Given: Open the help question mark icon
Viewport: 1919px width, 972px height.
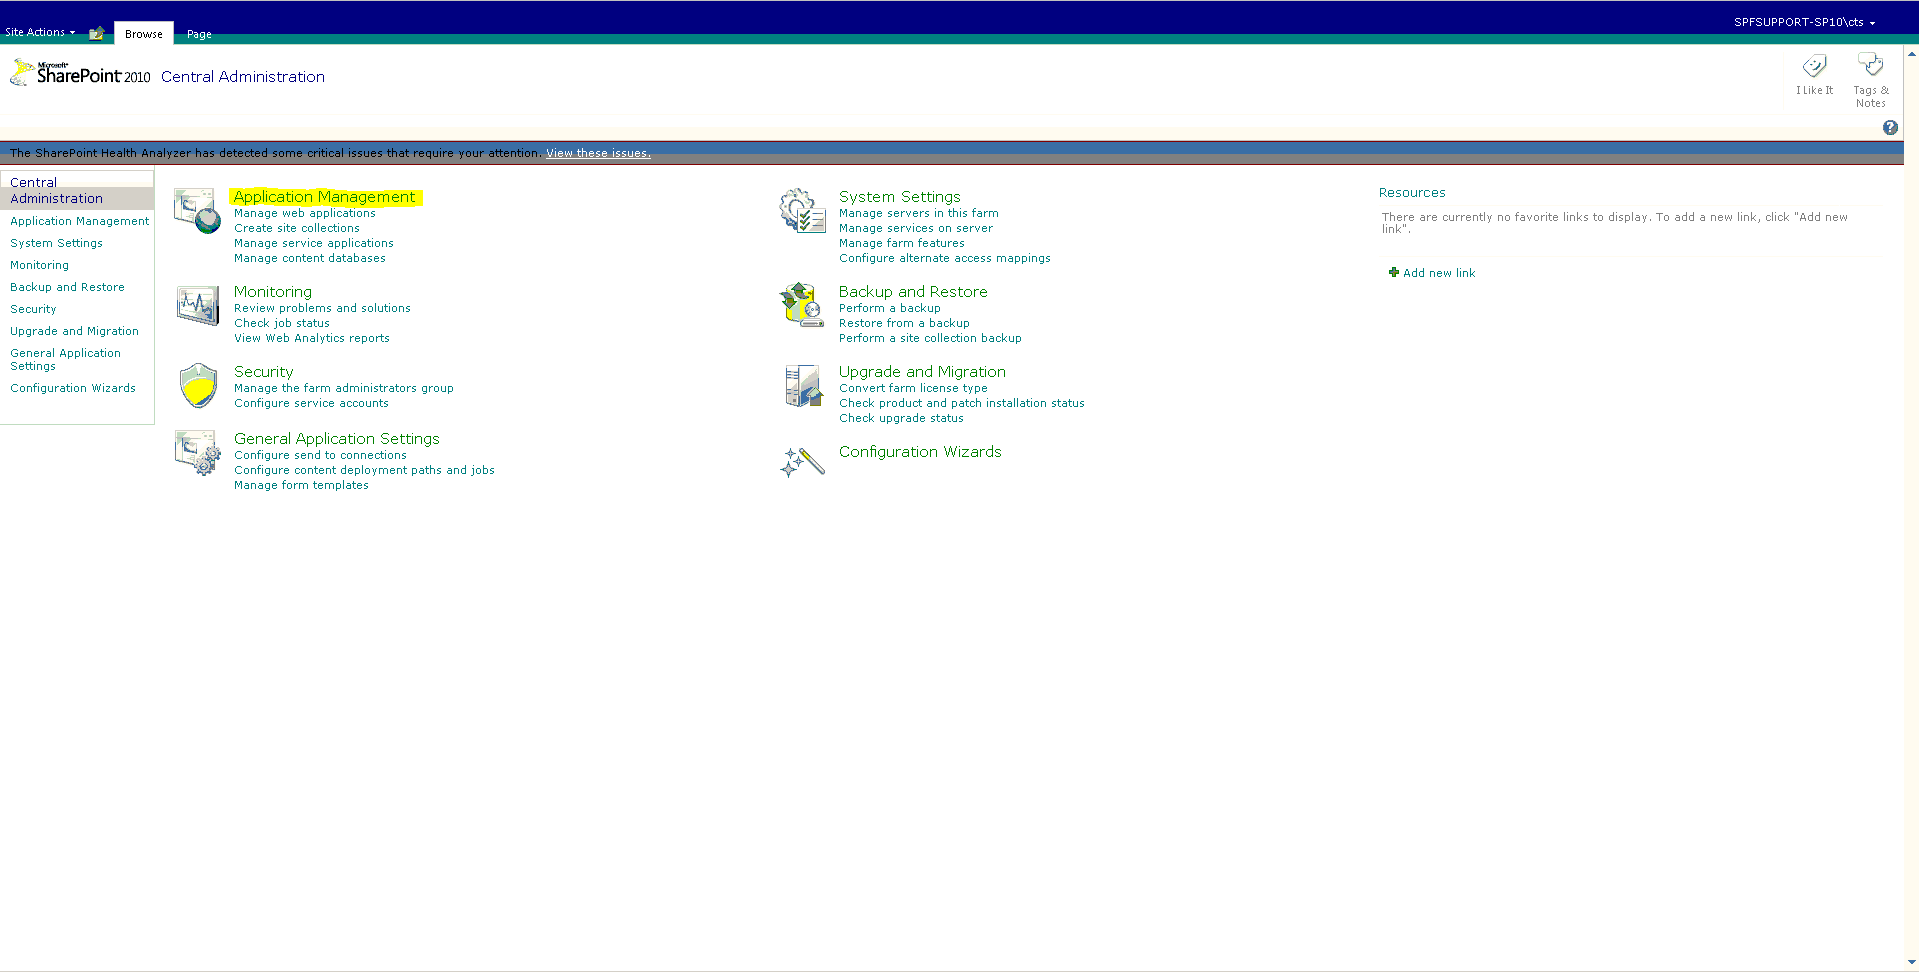Looking at the screenshot, I should pyautogui.click(x=1890, y=127).
